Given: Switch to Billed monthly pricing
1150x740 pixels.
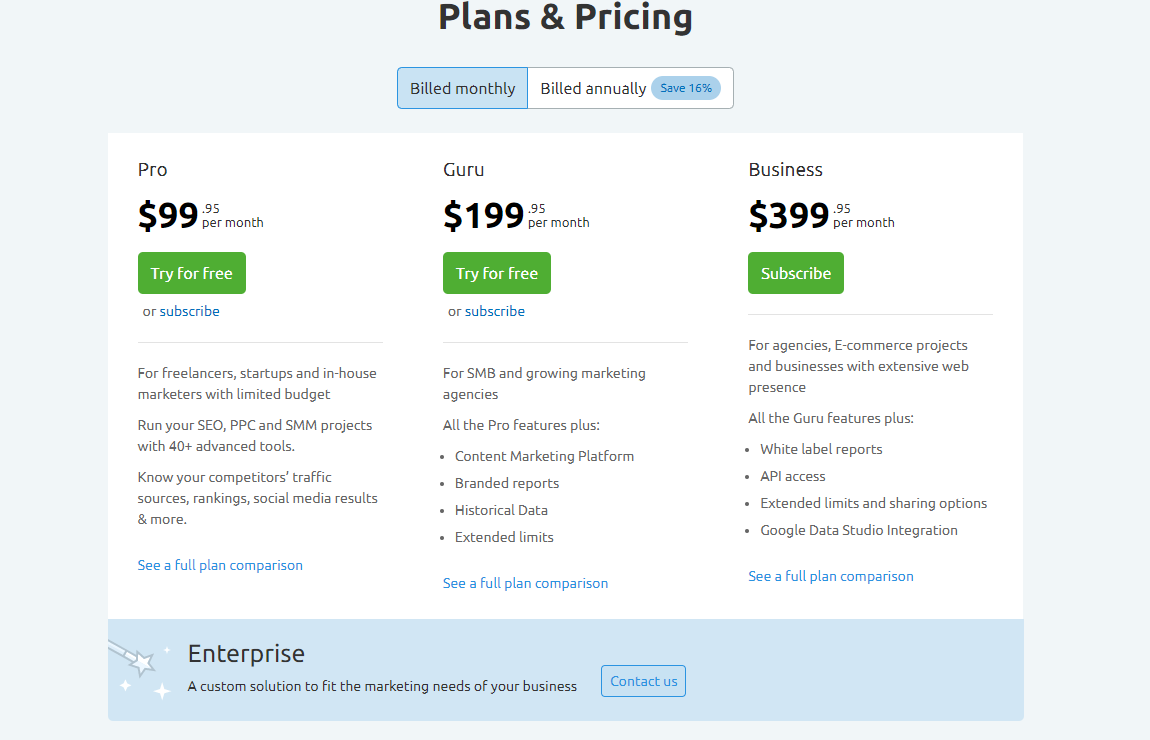Looking at the screenshot, I should pyautogui.click(x=462, y=88).
